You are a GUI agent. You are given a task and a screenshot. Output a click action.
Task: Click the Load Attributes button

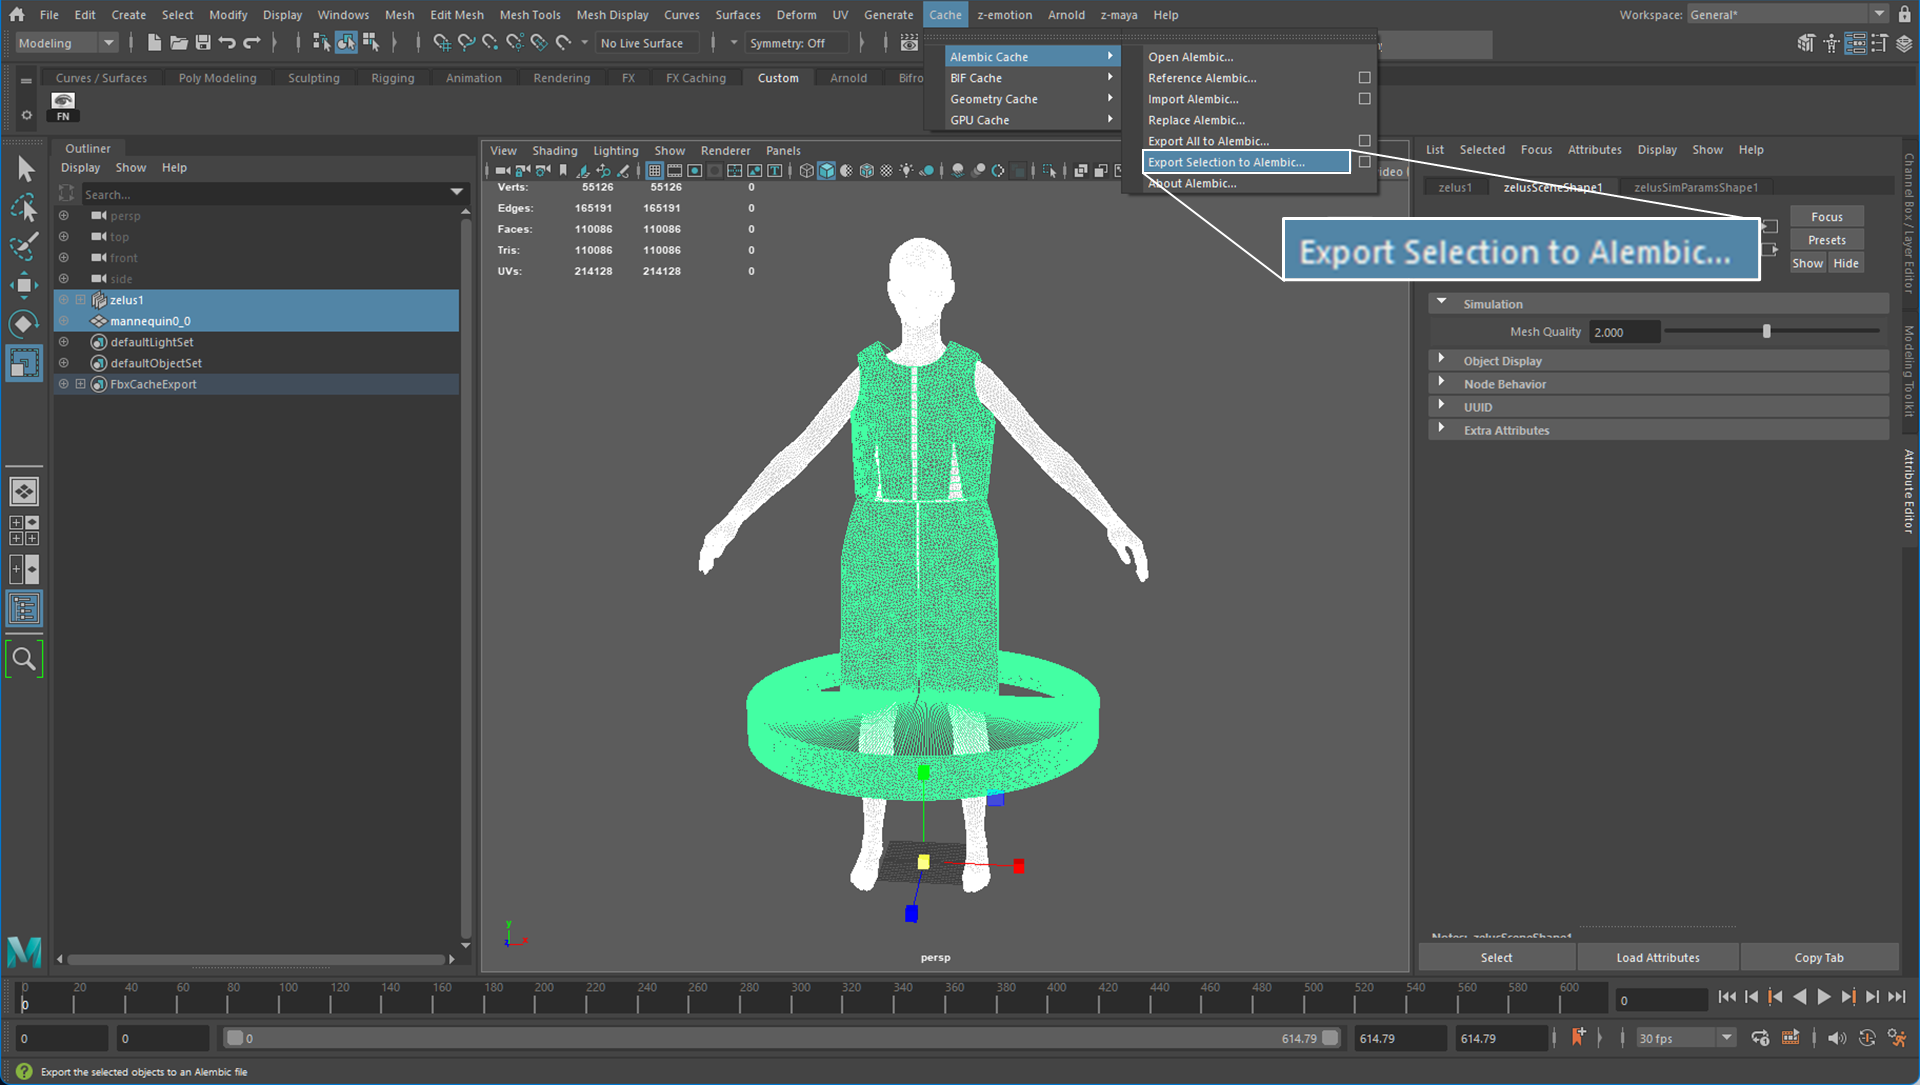point(1657,957)
